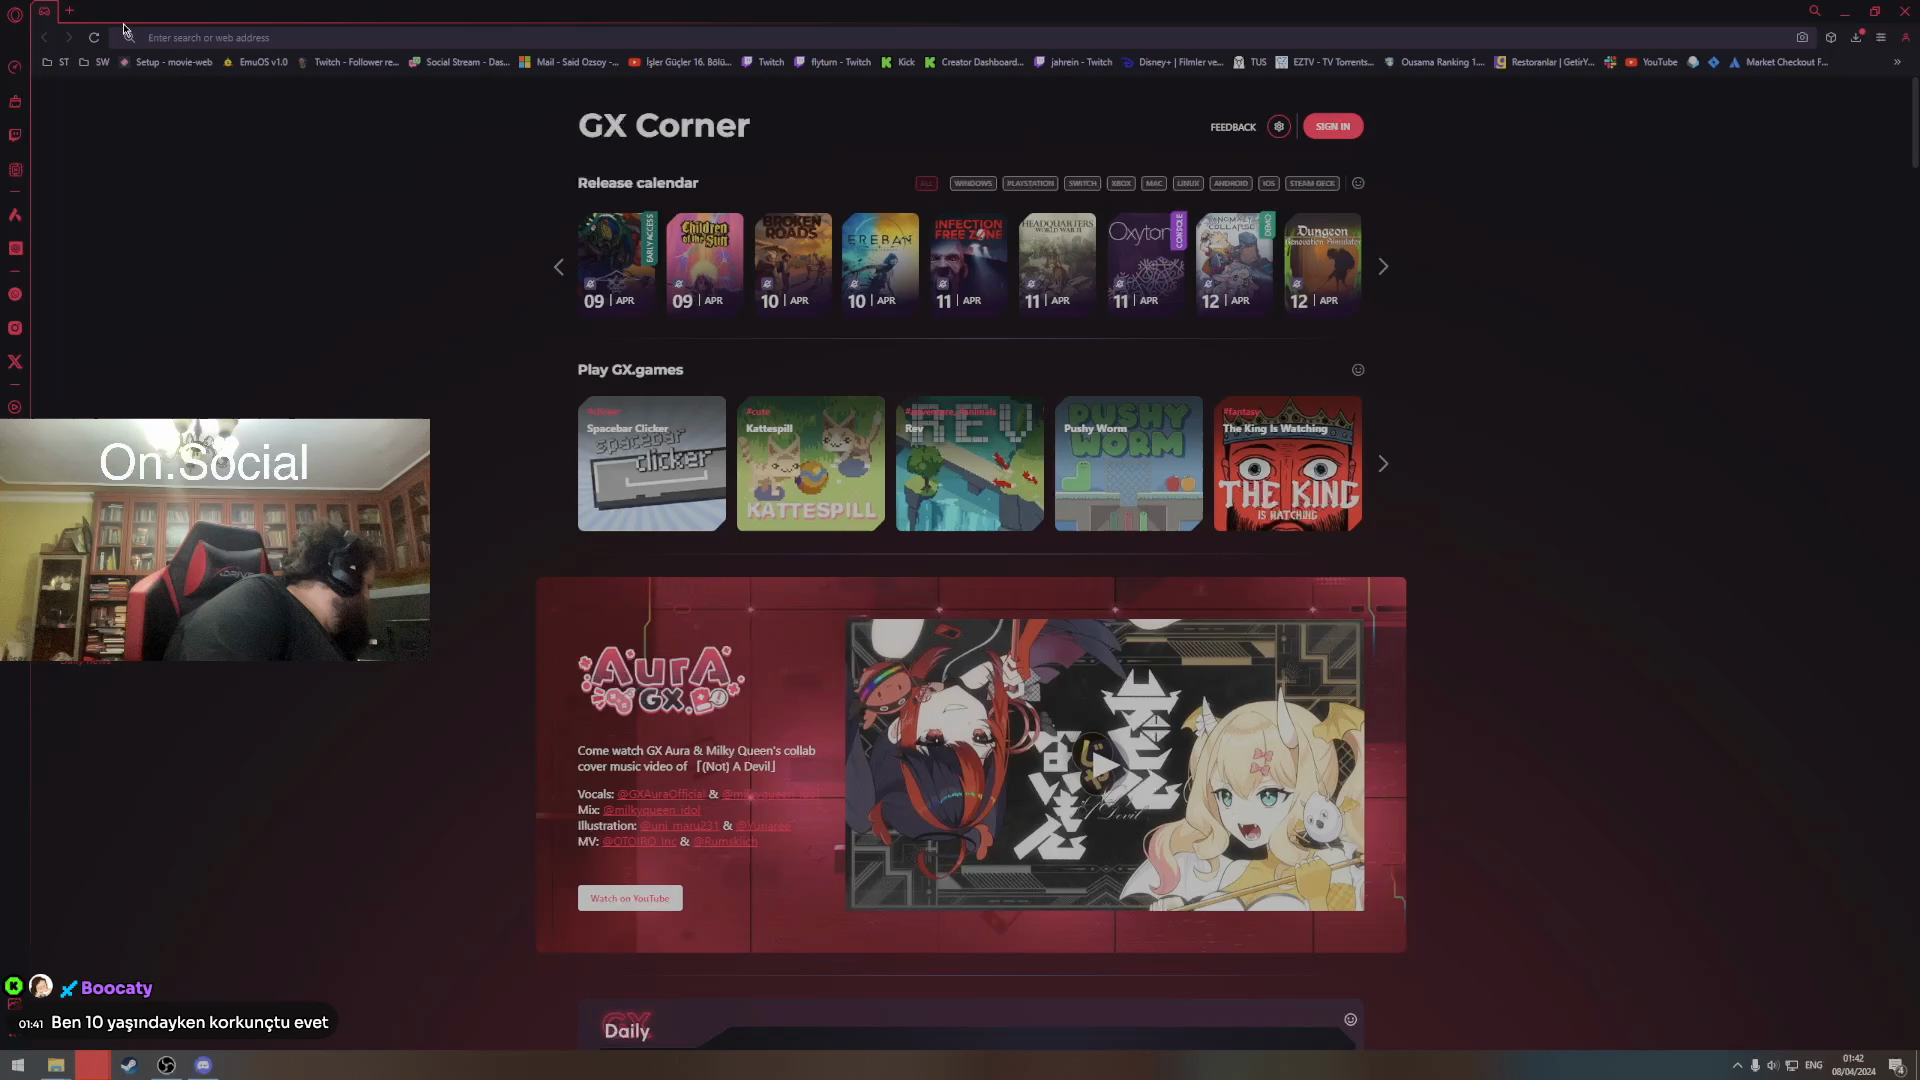Open Instagram in sidebar

click(15, 328)
